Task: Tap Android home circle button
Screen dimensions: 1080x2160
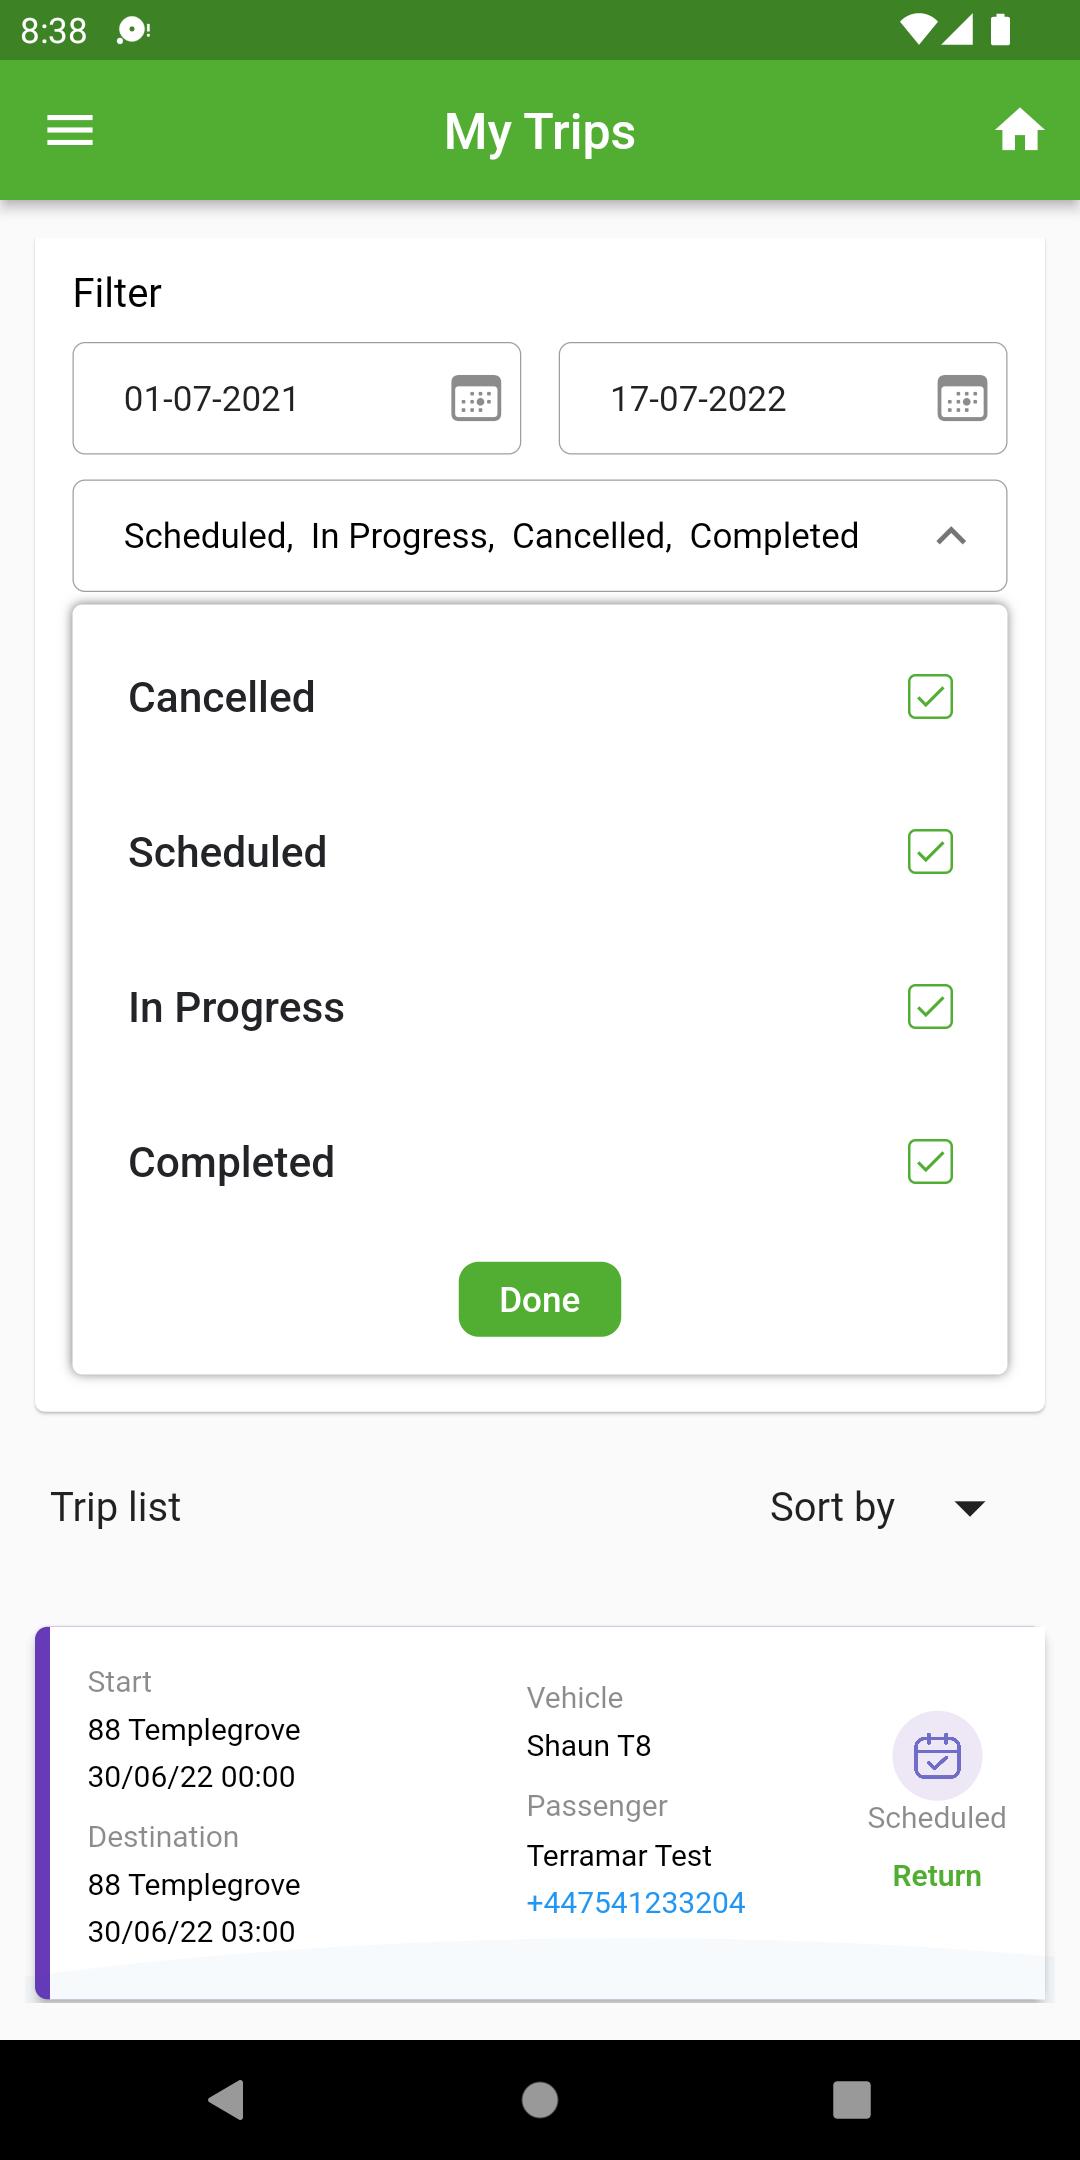Action: (540, 2099)
